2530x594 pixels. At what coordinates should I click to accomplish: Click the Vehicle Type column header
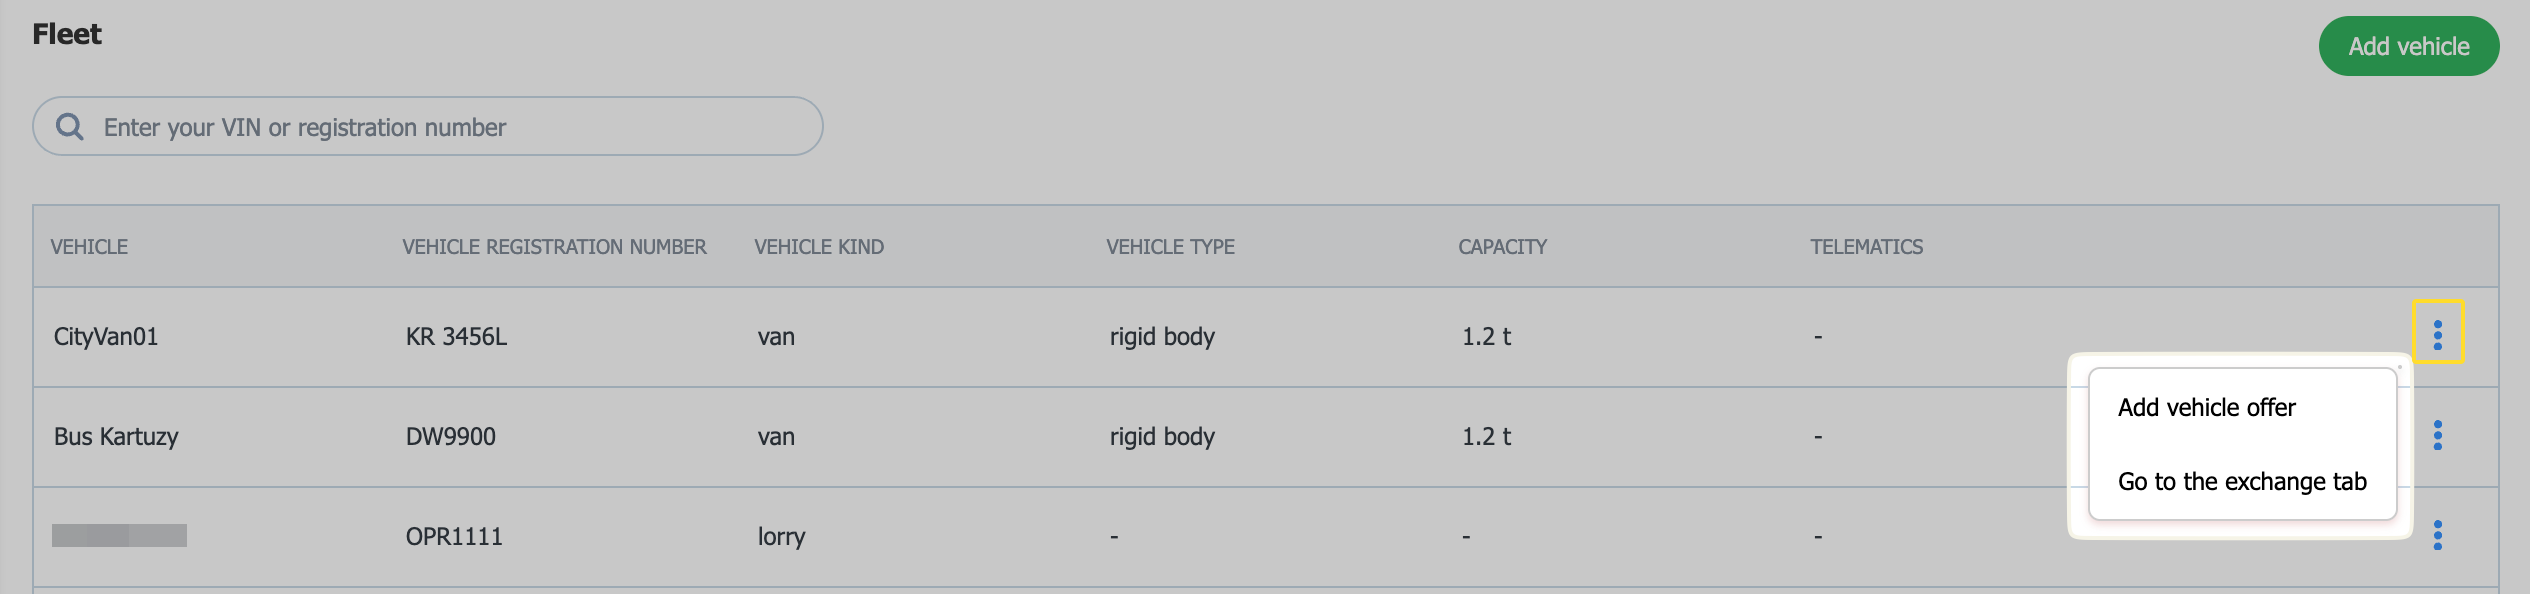1170,247
